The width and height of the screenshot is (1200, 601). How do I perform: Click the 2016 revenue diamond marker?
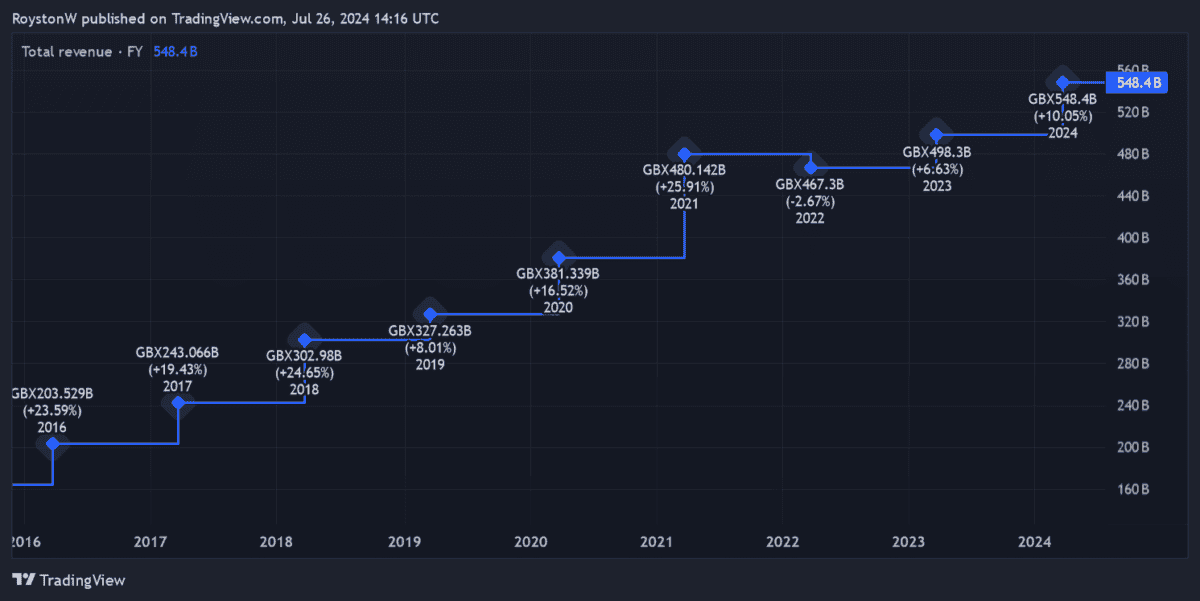tap(53, 443)
